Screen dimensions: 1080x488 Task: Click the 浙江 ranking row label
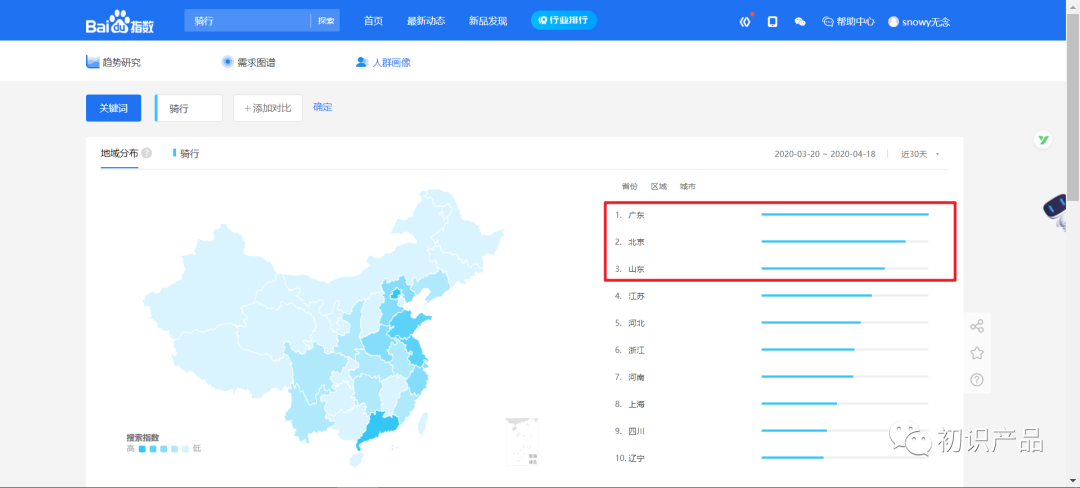[636, 350]
